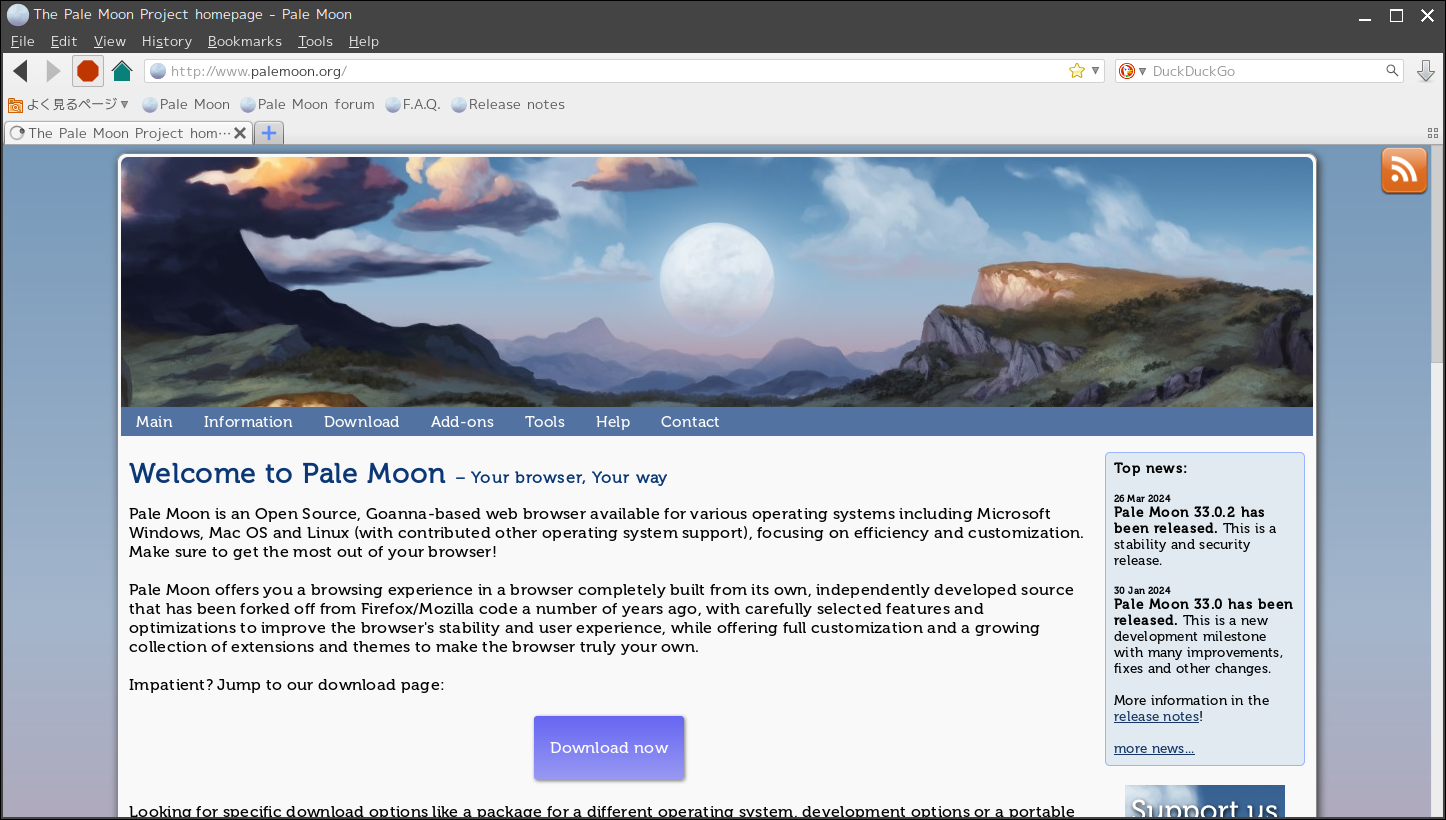Open the File menu
Screen dimensions: 1446x820
tap(22, 41)
